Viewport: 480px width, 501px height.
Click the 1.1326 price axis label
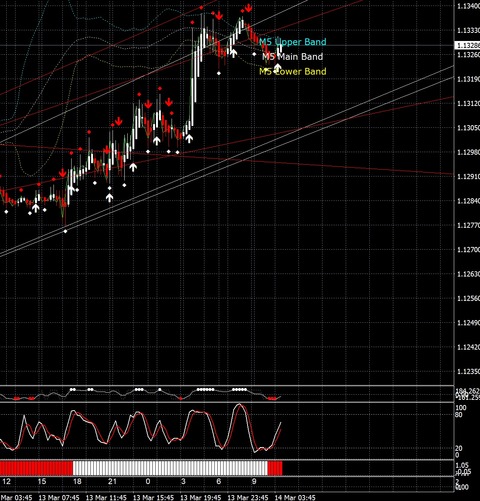(x=468, y=55)
